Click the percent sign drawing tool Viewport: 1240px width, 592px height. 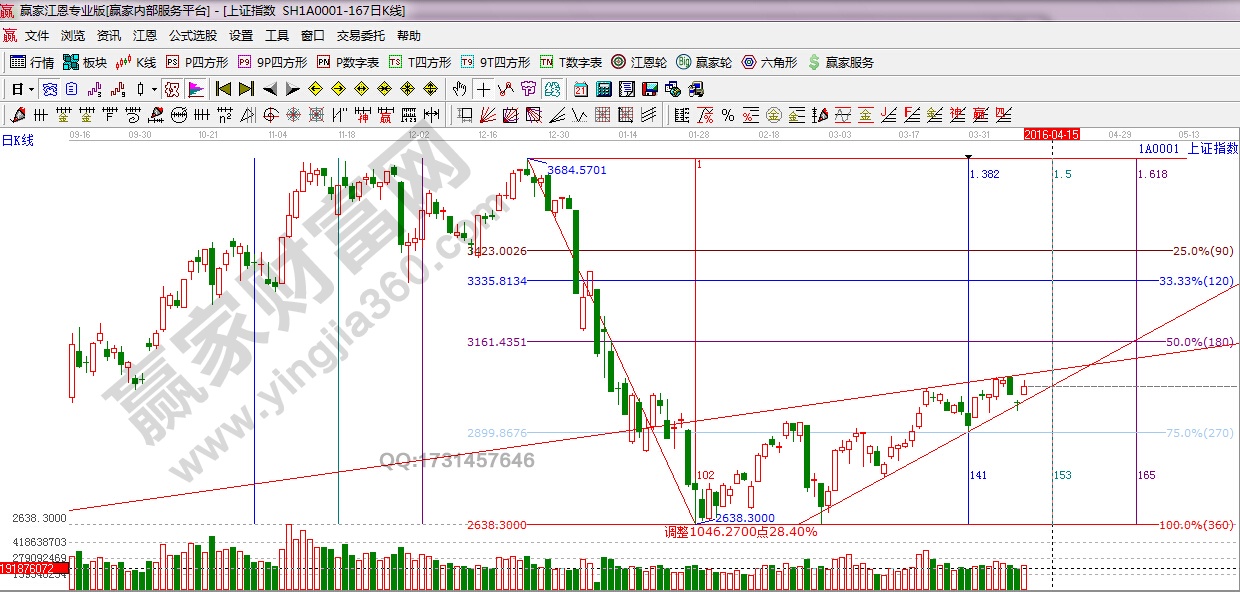pos(727,114)
